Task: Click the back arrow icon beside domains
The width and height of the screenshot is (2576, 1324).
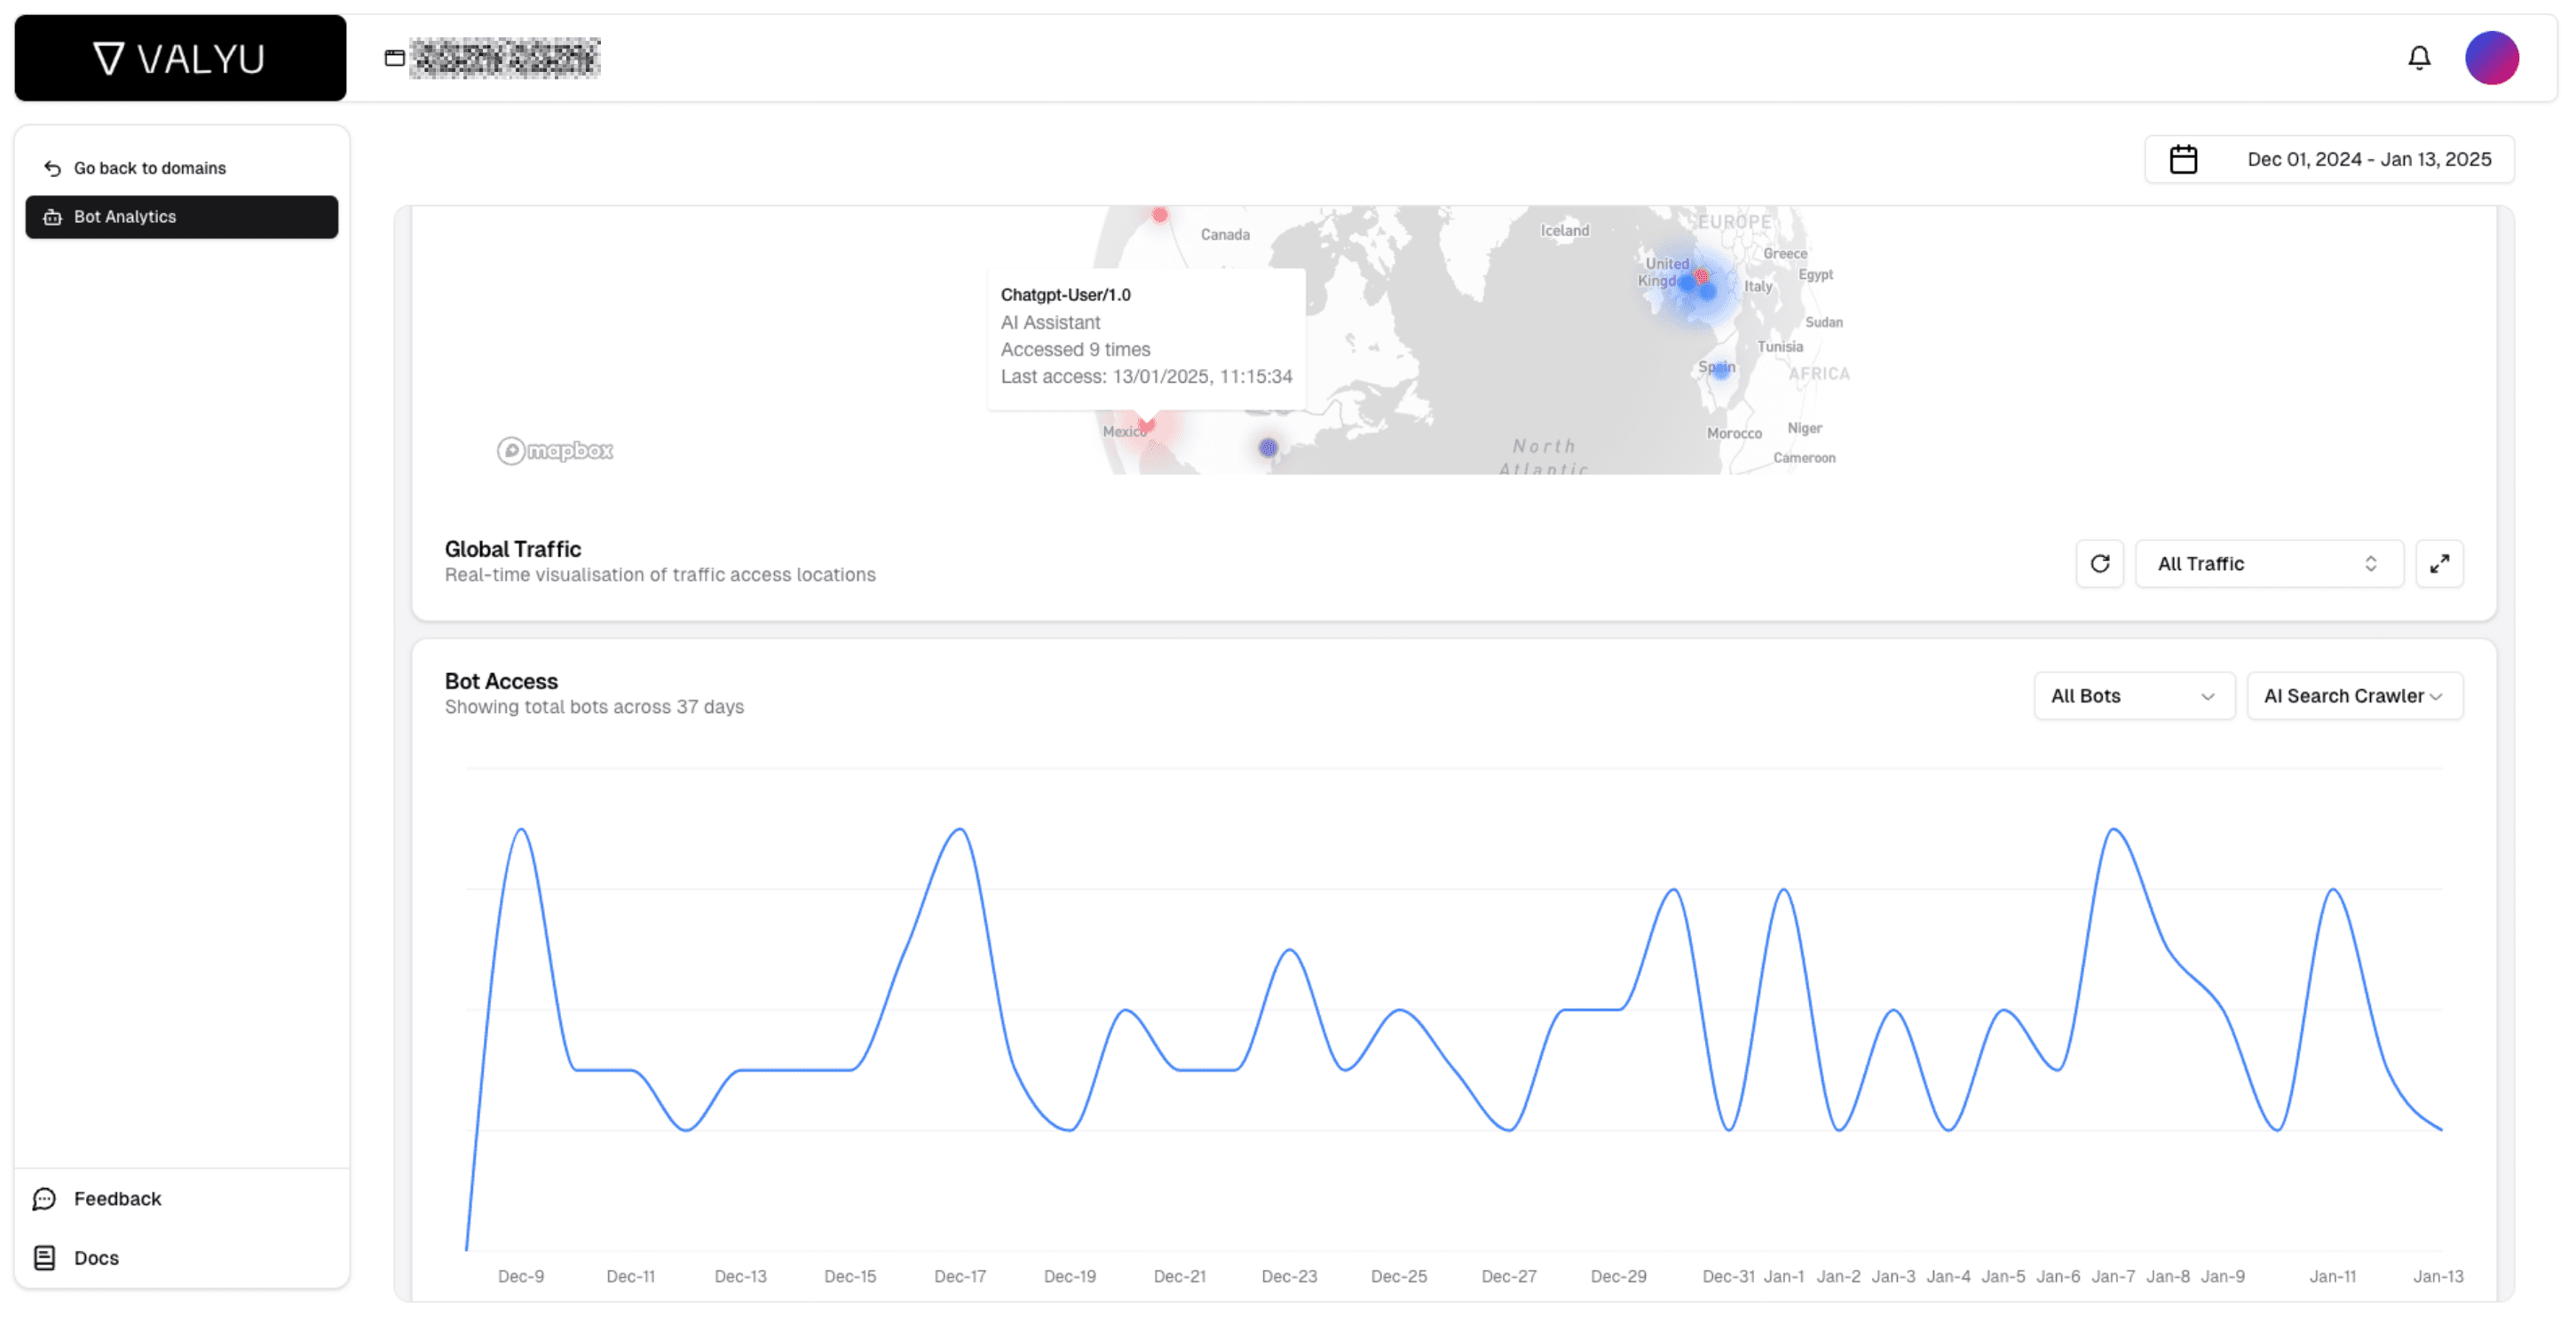Action: (53, 168)
